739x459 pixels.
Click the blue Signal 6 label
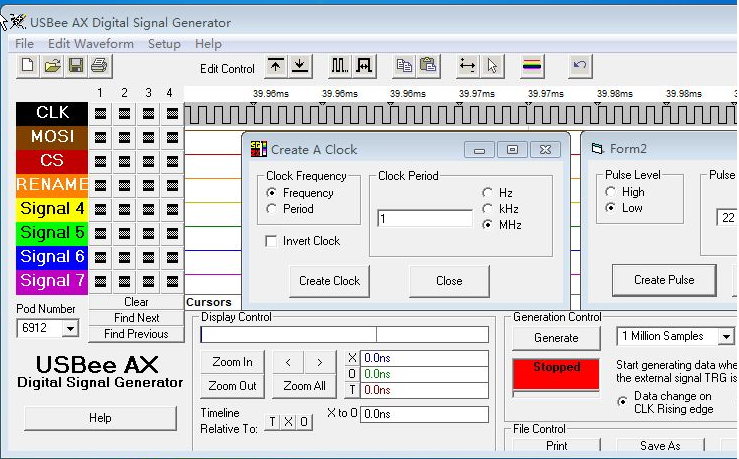click(x=52, y=257)
